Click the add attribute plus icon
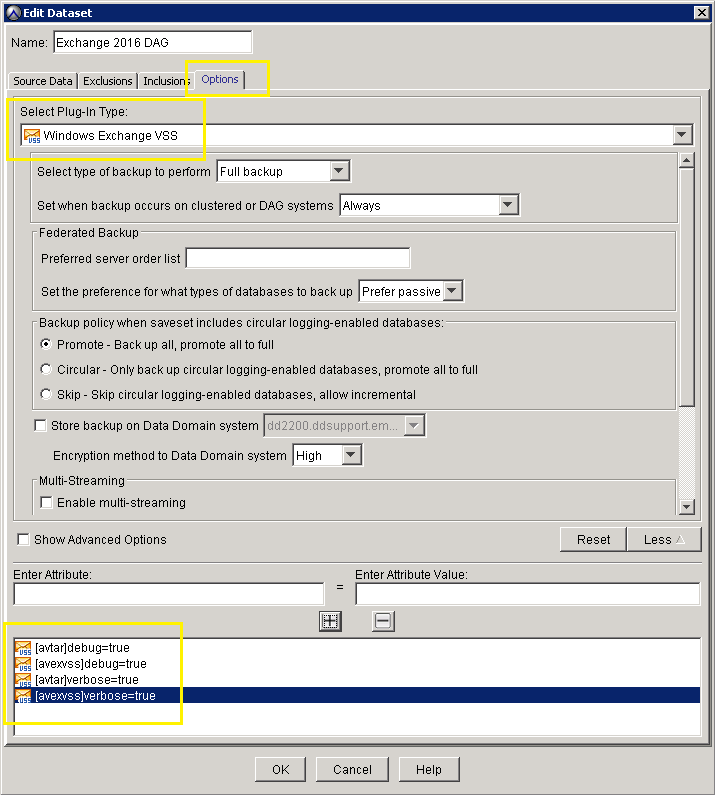 point(330,621)
